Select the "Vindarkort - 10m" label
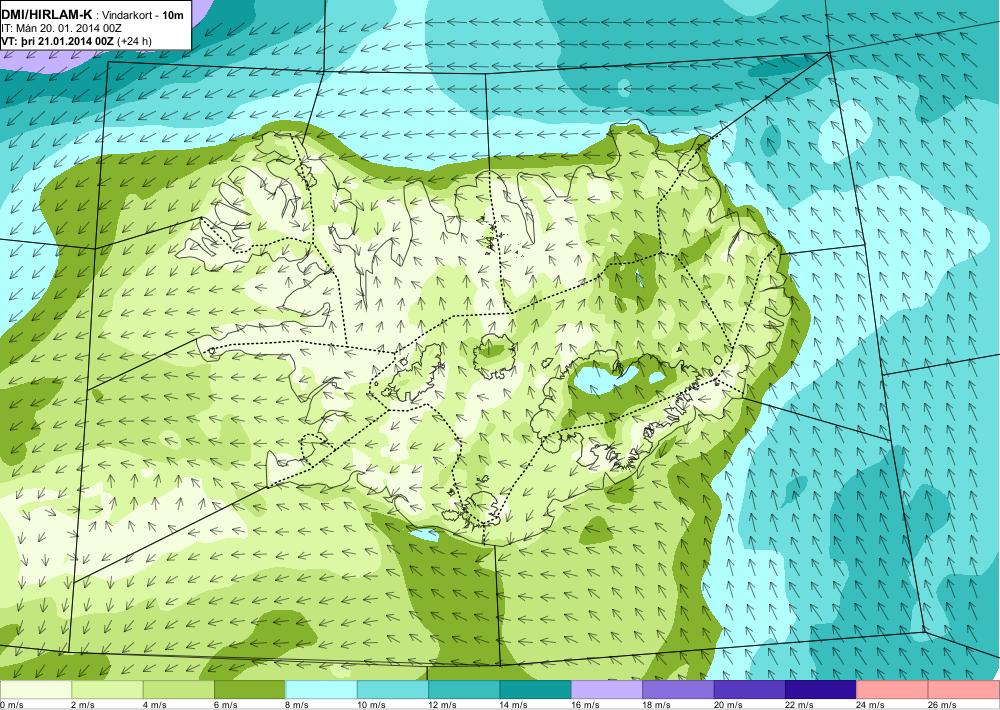The image size is (1000, 710). point(144,15)
